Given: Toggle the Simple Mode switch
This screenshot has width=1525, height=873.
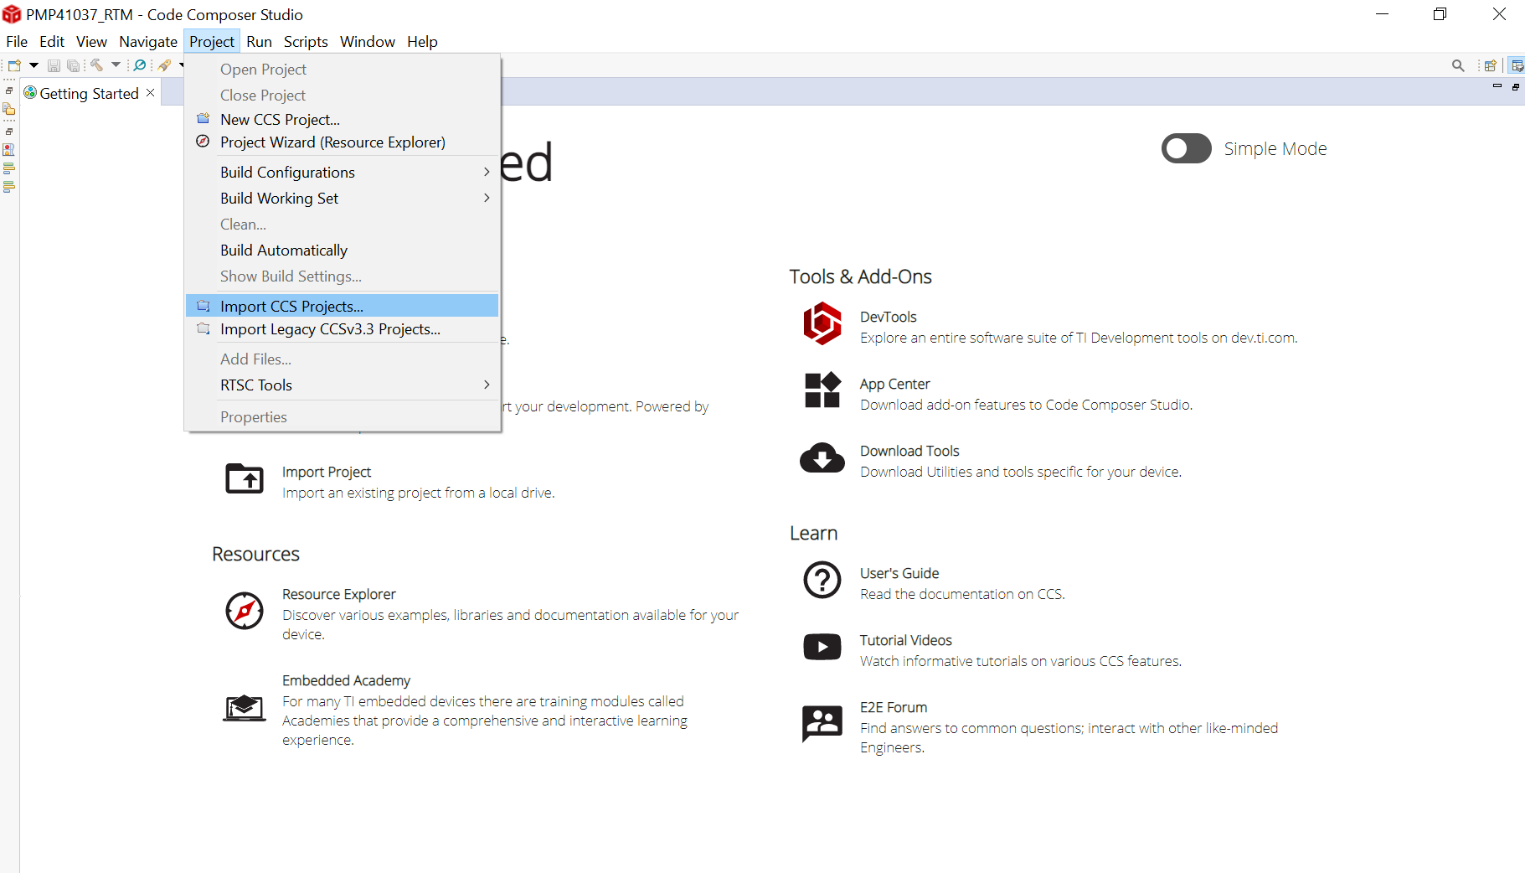Looking at the screenshot, I should click(1186, 148).
